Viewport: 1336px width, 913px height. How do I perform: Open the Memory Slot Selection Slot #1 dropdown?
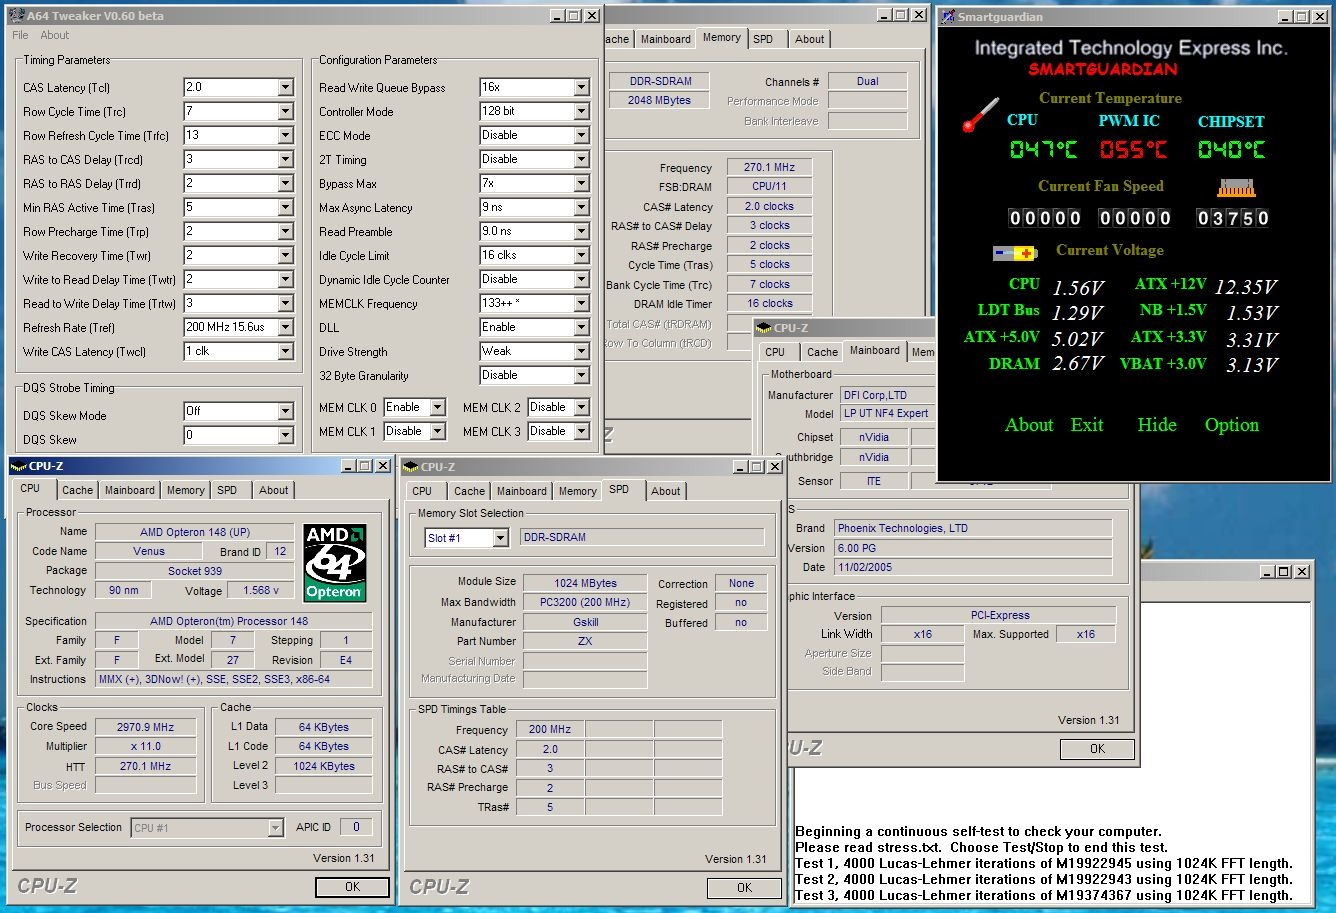coord(500,538)
